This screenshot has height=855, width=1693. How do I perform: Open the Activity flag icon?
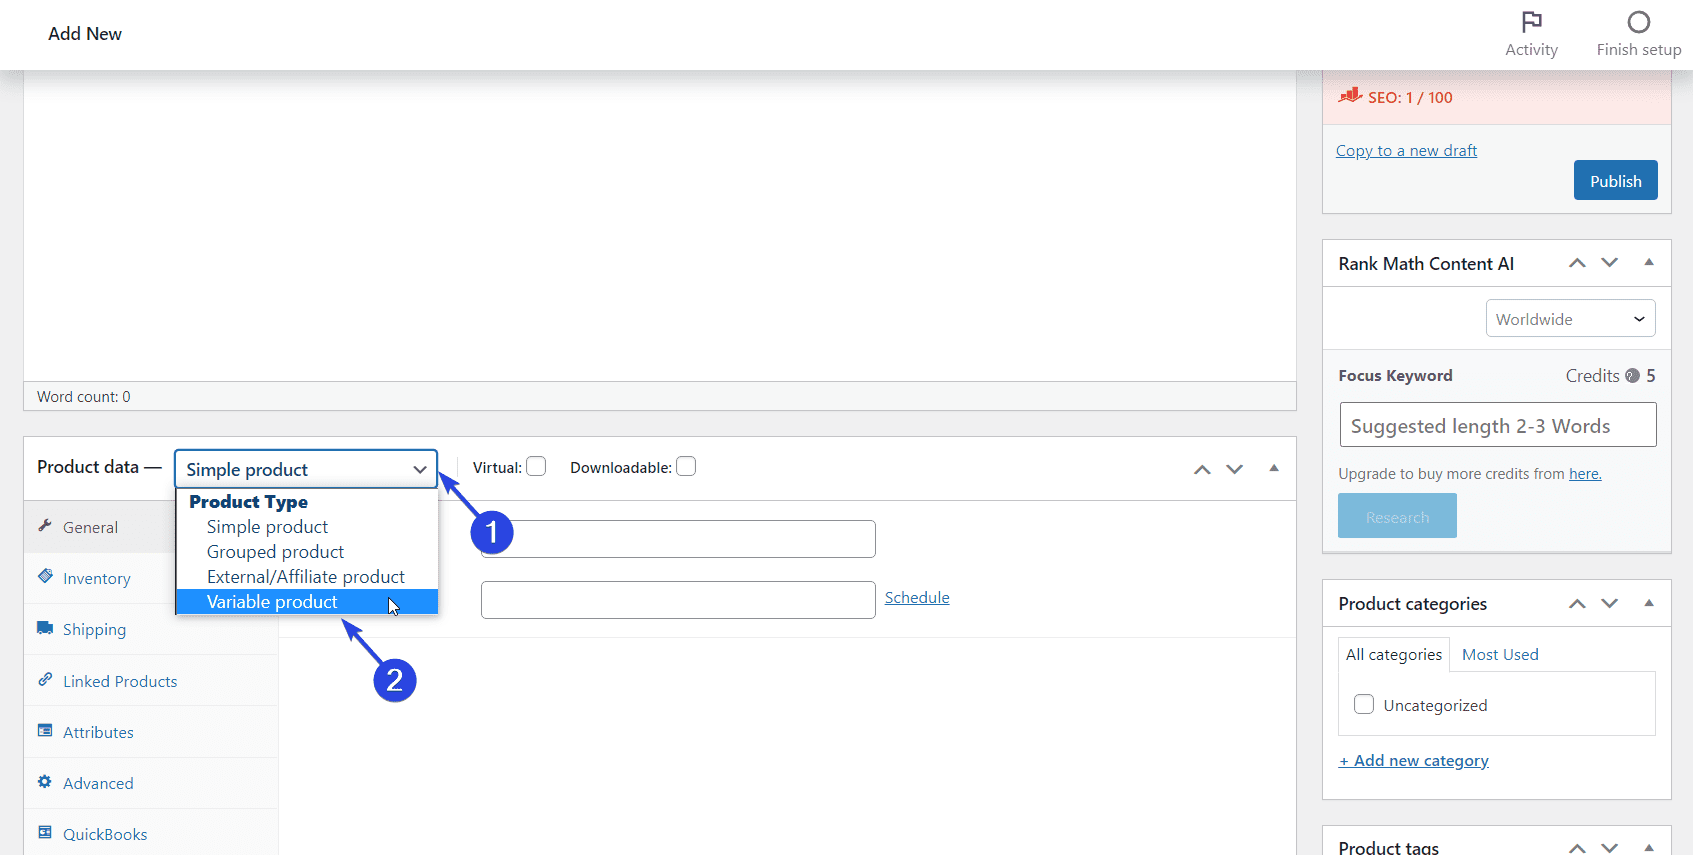click(1531, 22)
